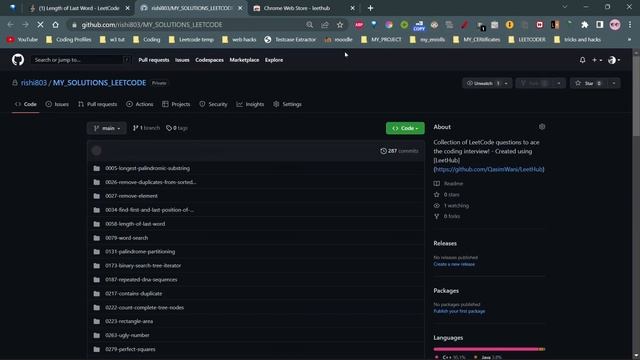Open the create new plus dropdown
The image size is (640, 360).
[x=597, y=60]
